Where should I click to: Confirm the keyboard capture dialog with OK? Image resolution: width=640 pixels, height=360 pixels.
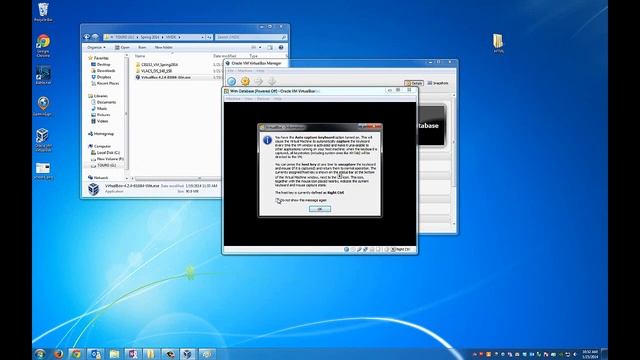[x=320, y=209]
